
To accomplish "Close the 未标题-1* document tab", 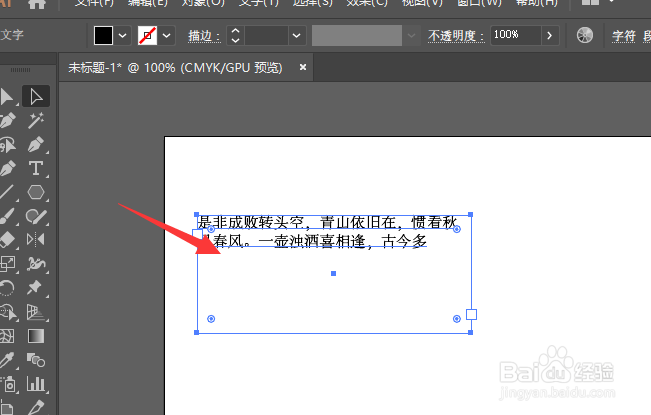I will tap(303, 67).
